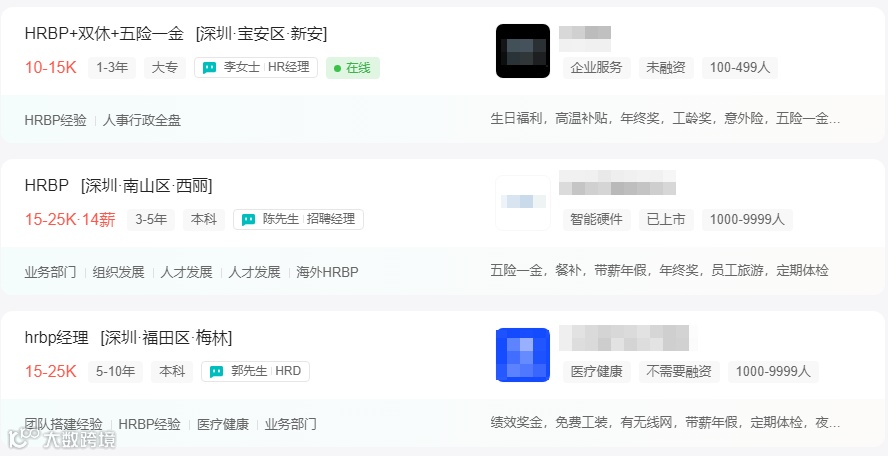Click the 团队搭建经验 keyword tag

(x=63, y=424)
